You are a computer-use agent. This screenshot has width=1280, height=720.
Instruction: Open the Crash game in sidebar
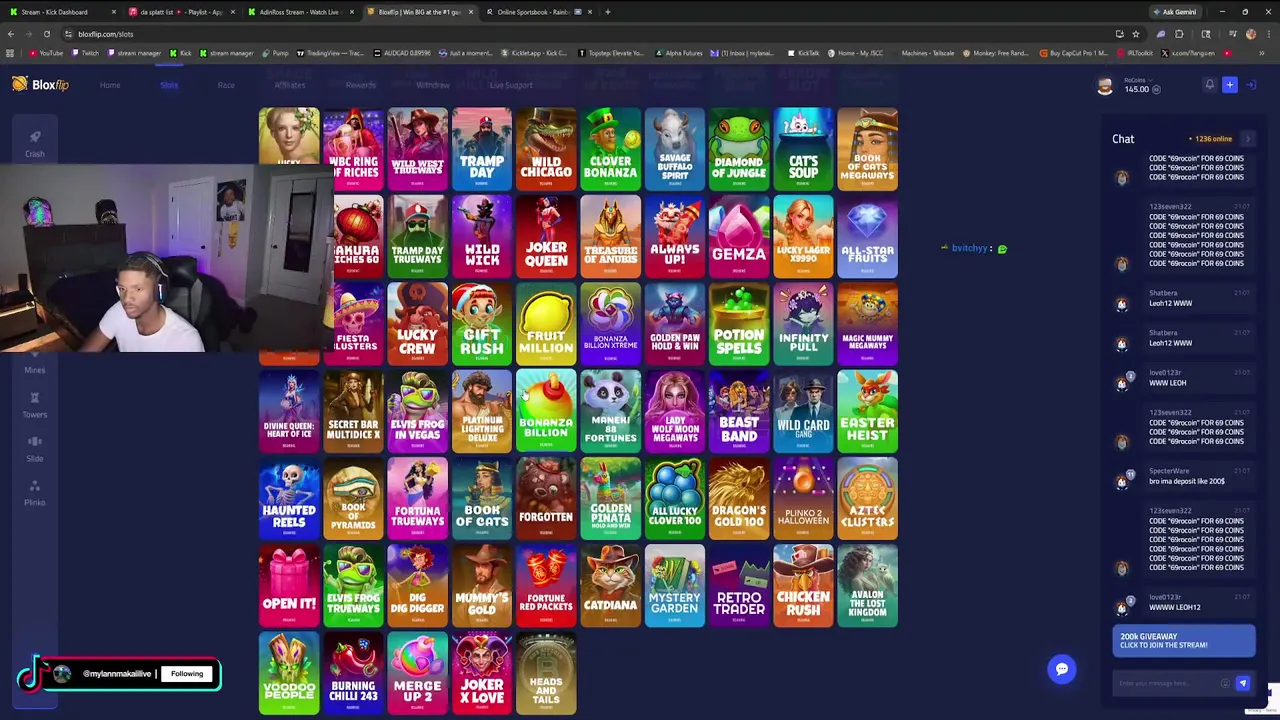point(35,143)
